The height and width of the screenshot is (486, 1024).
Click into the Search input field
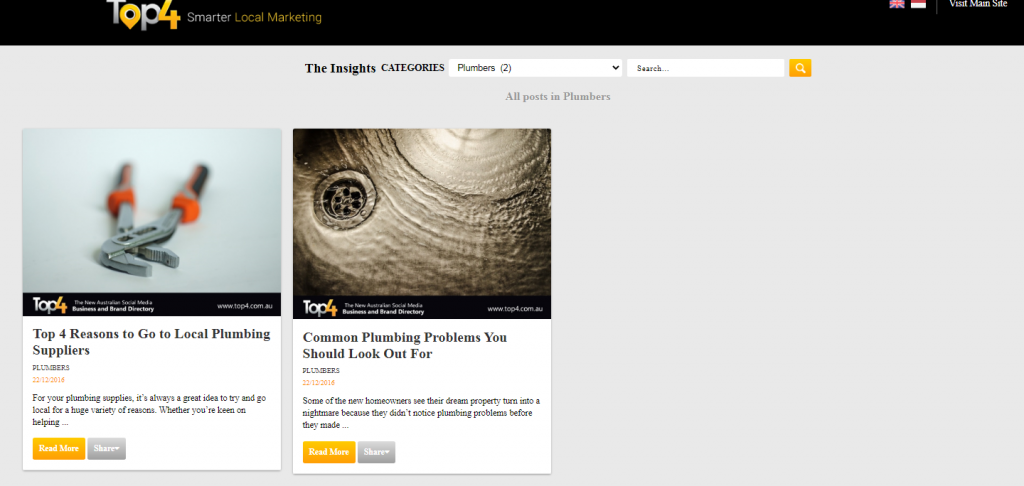705,68
